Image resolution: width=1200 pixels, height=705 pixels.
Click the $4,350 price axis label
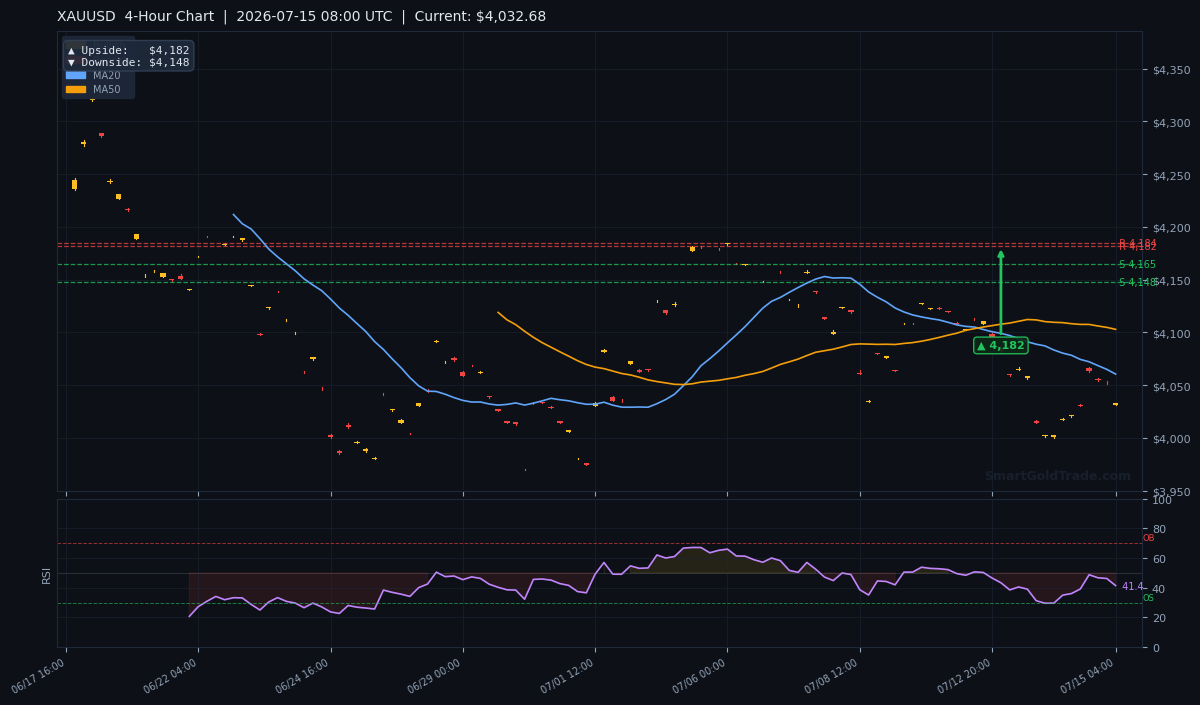tap(1171, 70)
